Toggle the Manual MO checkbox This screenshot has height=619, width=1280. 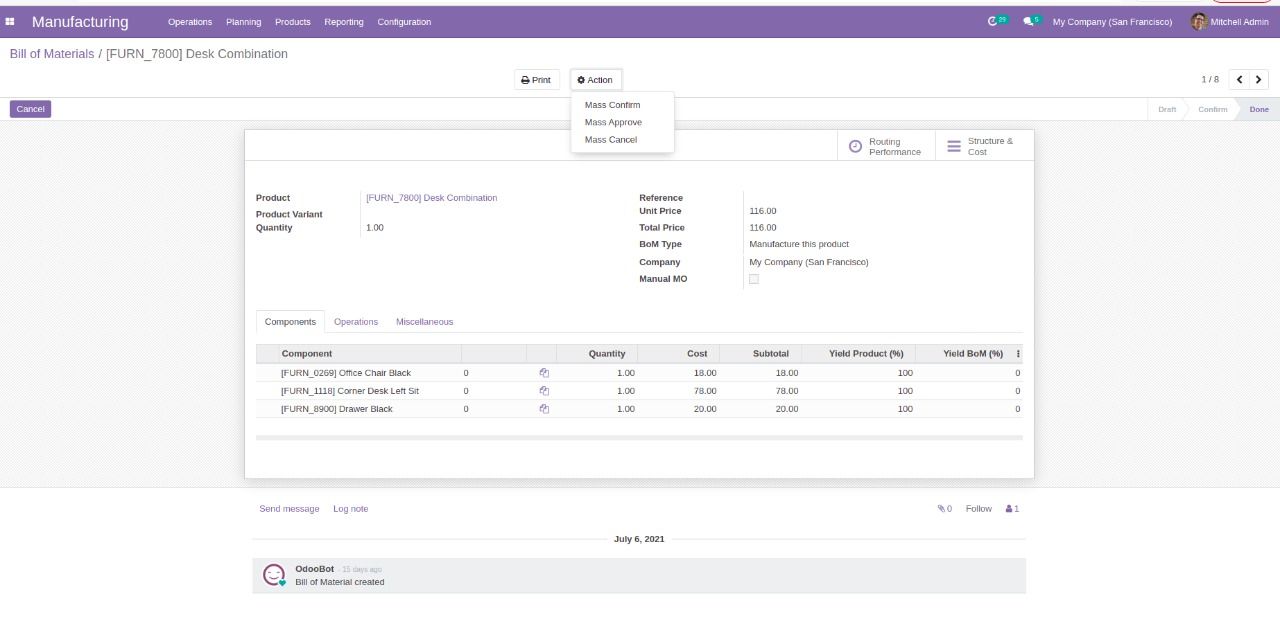tap(754, 279)
